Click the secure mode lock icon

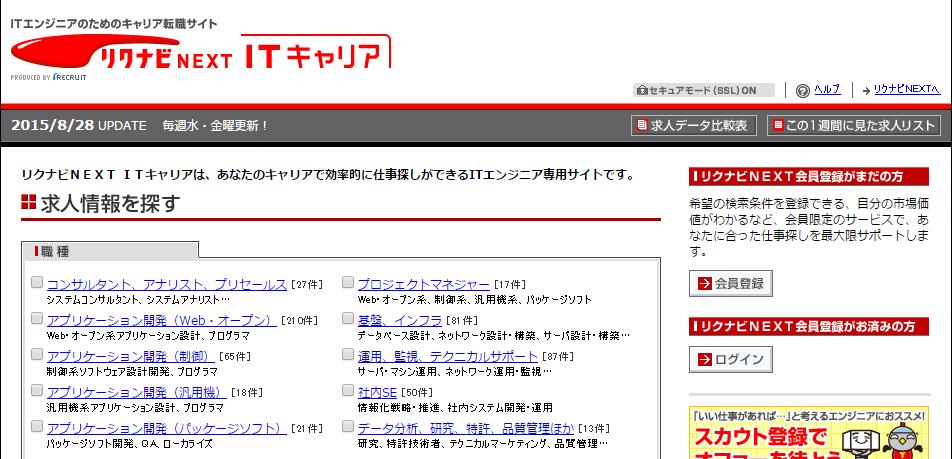click(642, 90)
